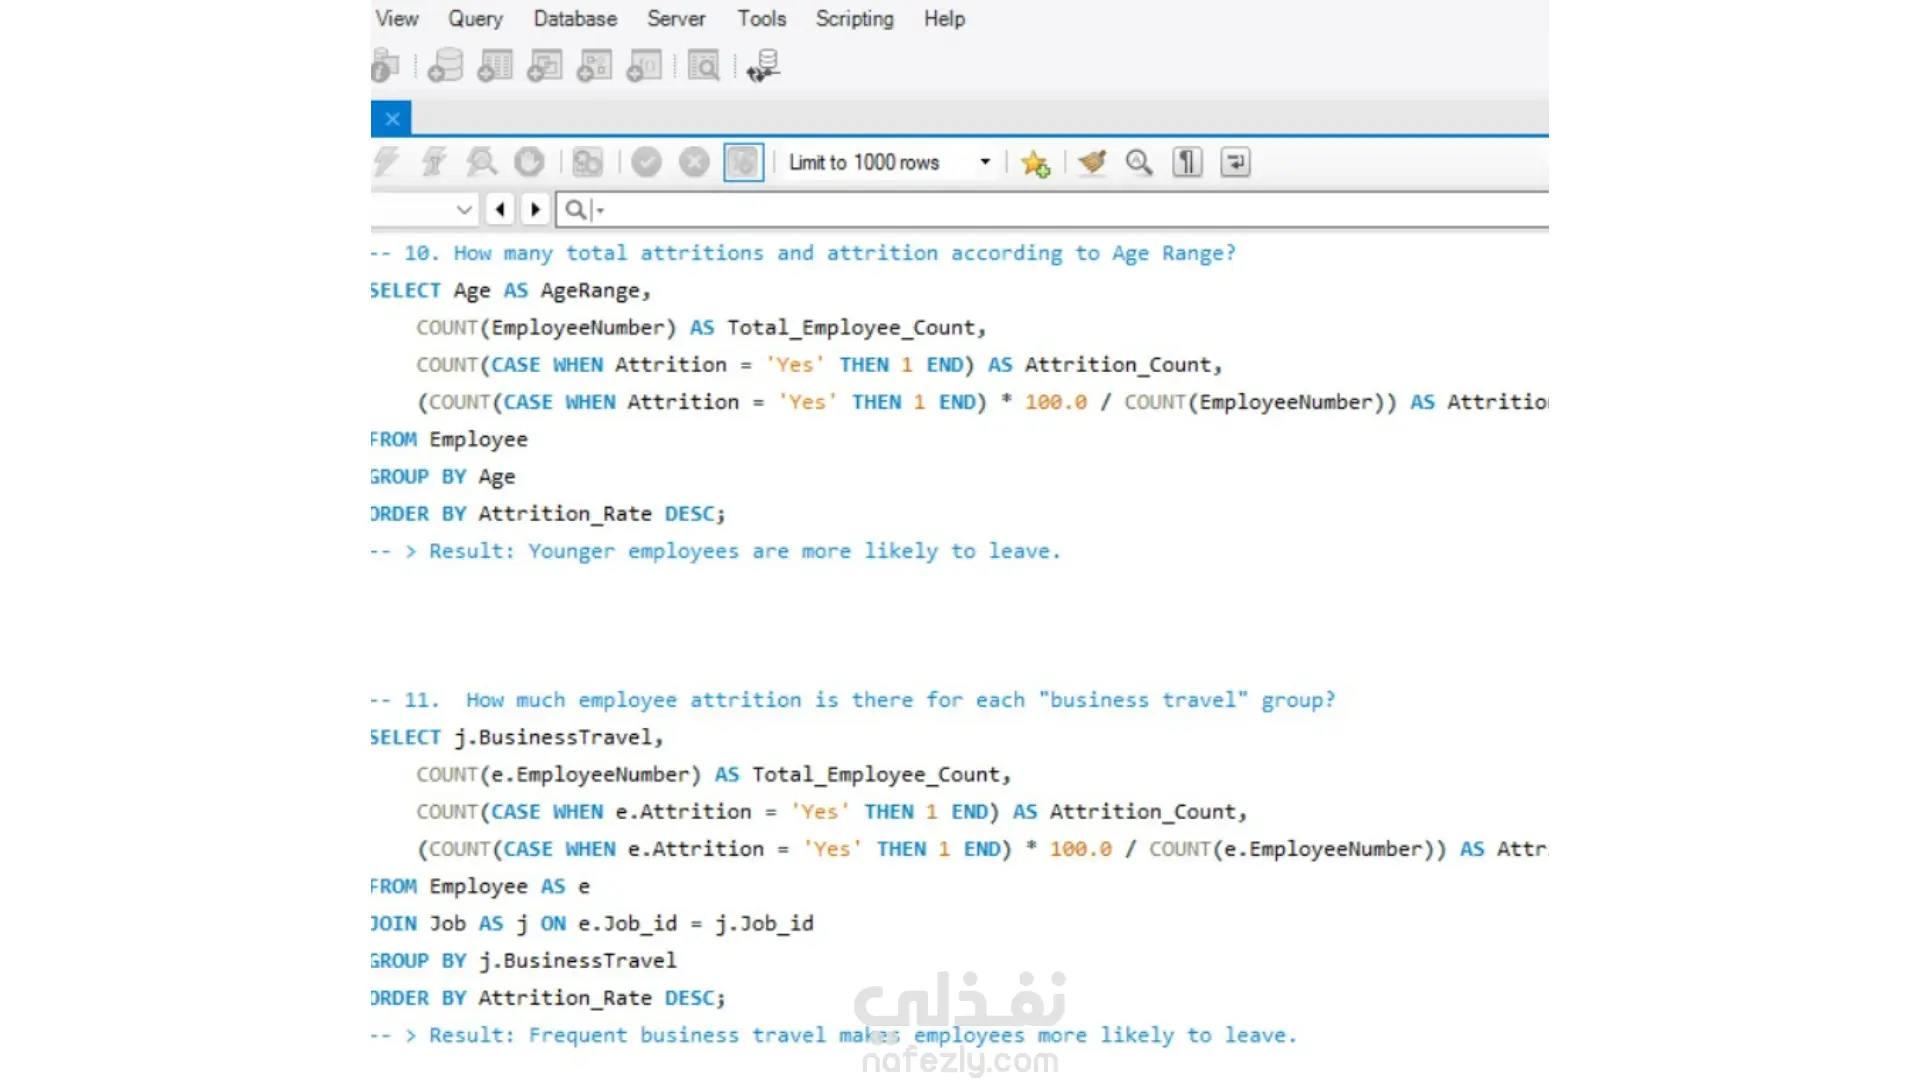
Task: Toggle invisible characters display
Action: tap(1187, 162)
